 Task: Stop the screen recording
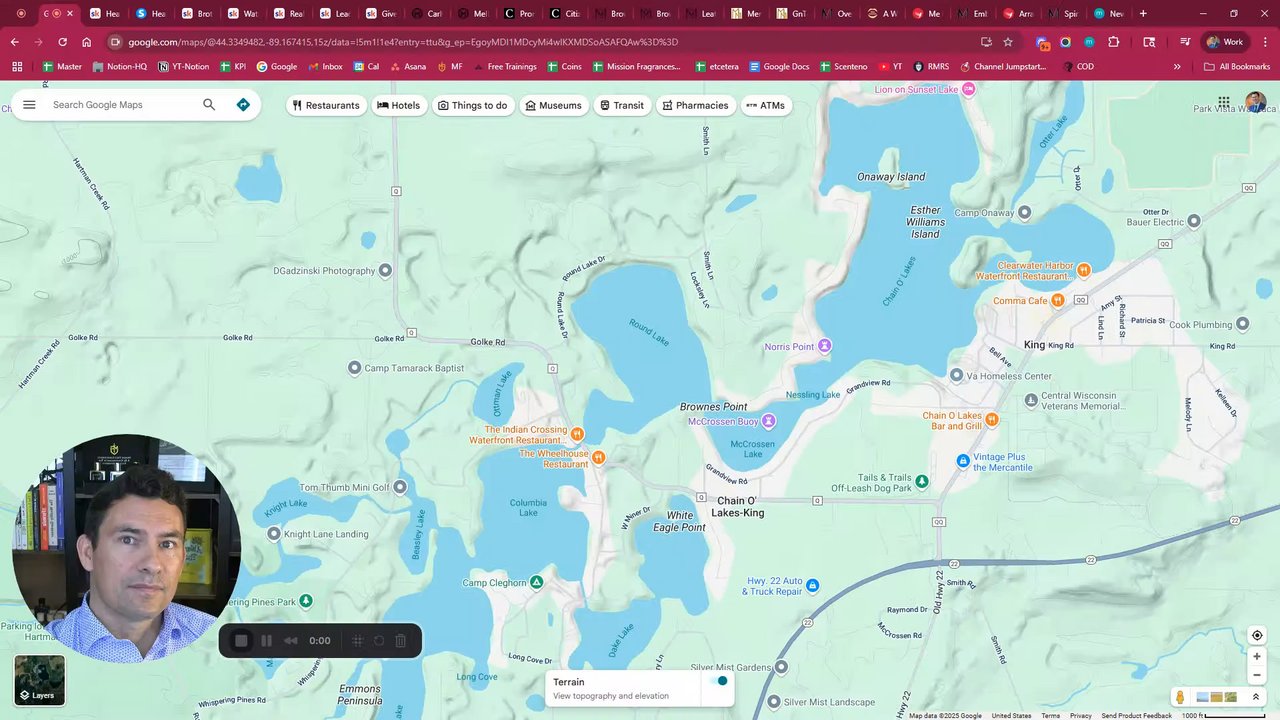(x=241, y=641)
